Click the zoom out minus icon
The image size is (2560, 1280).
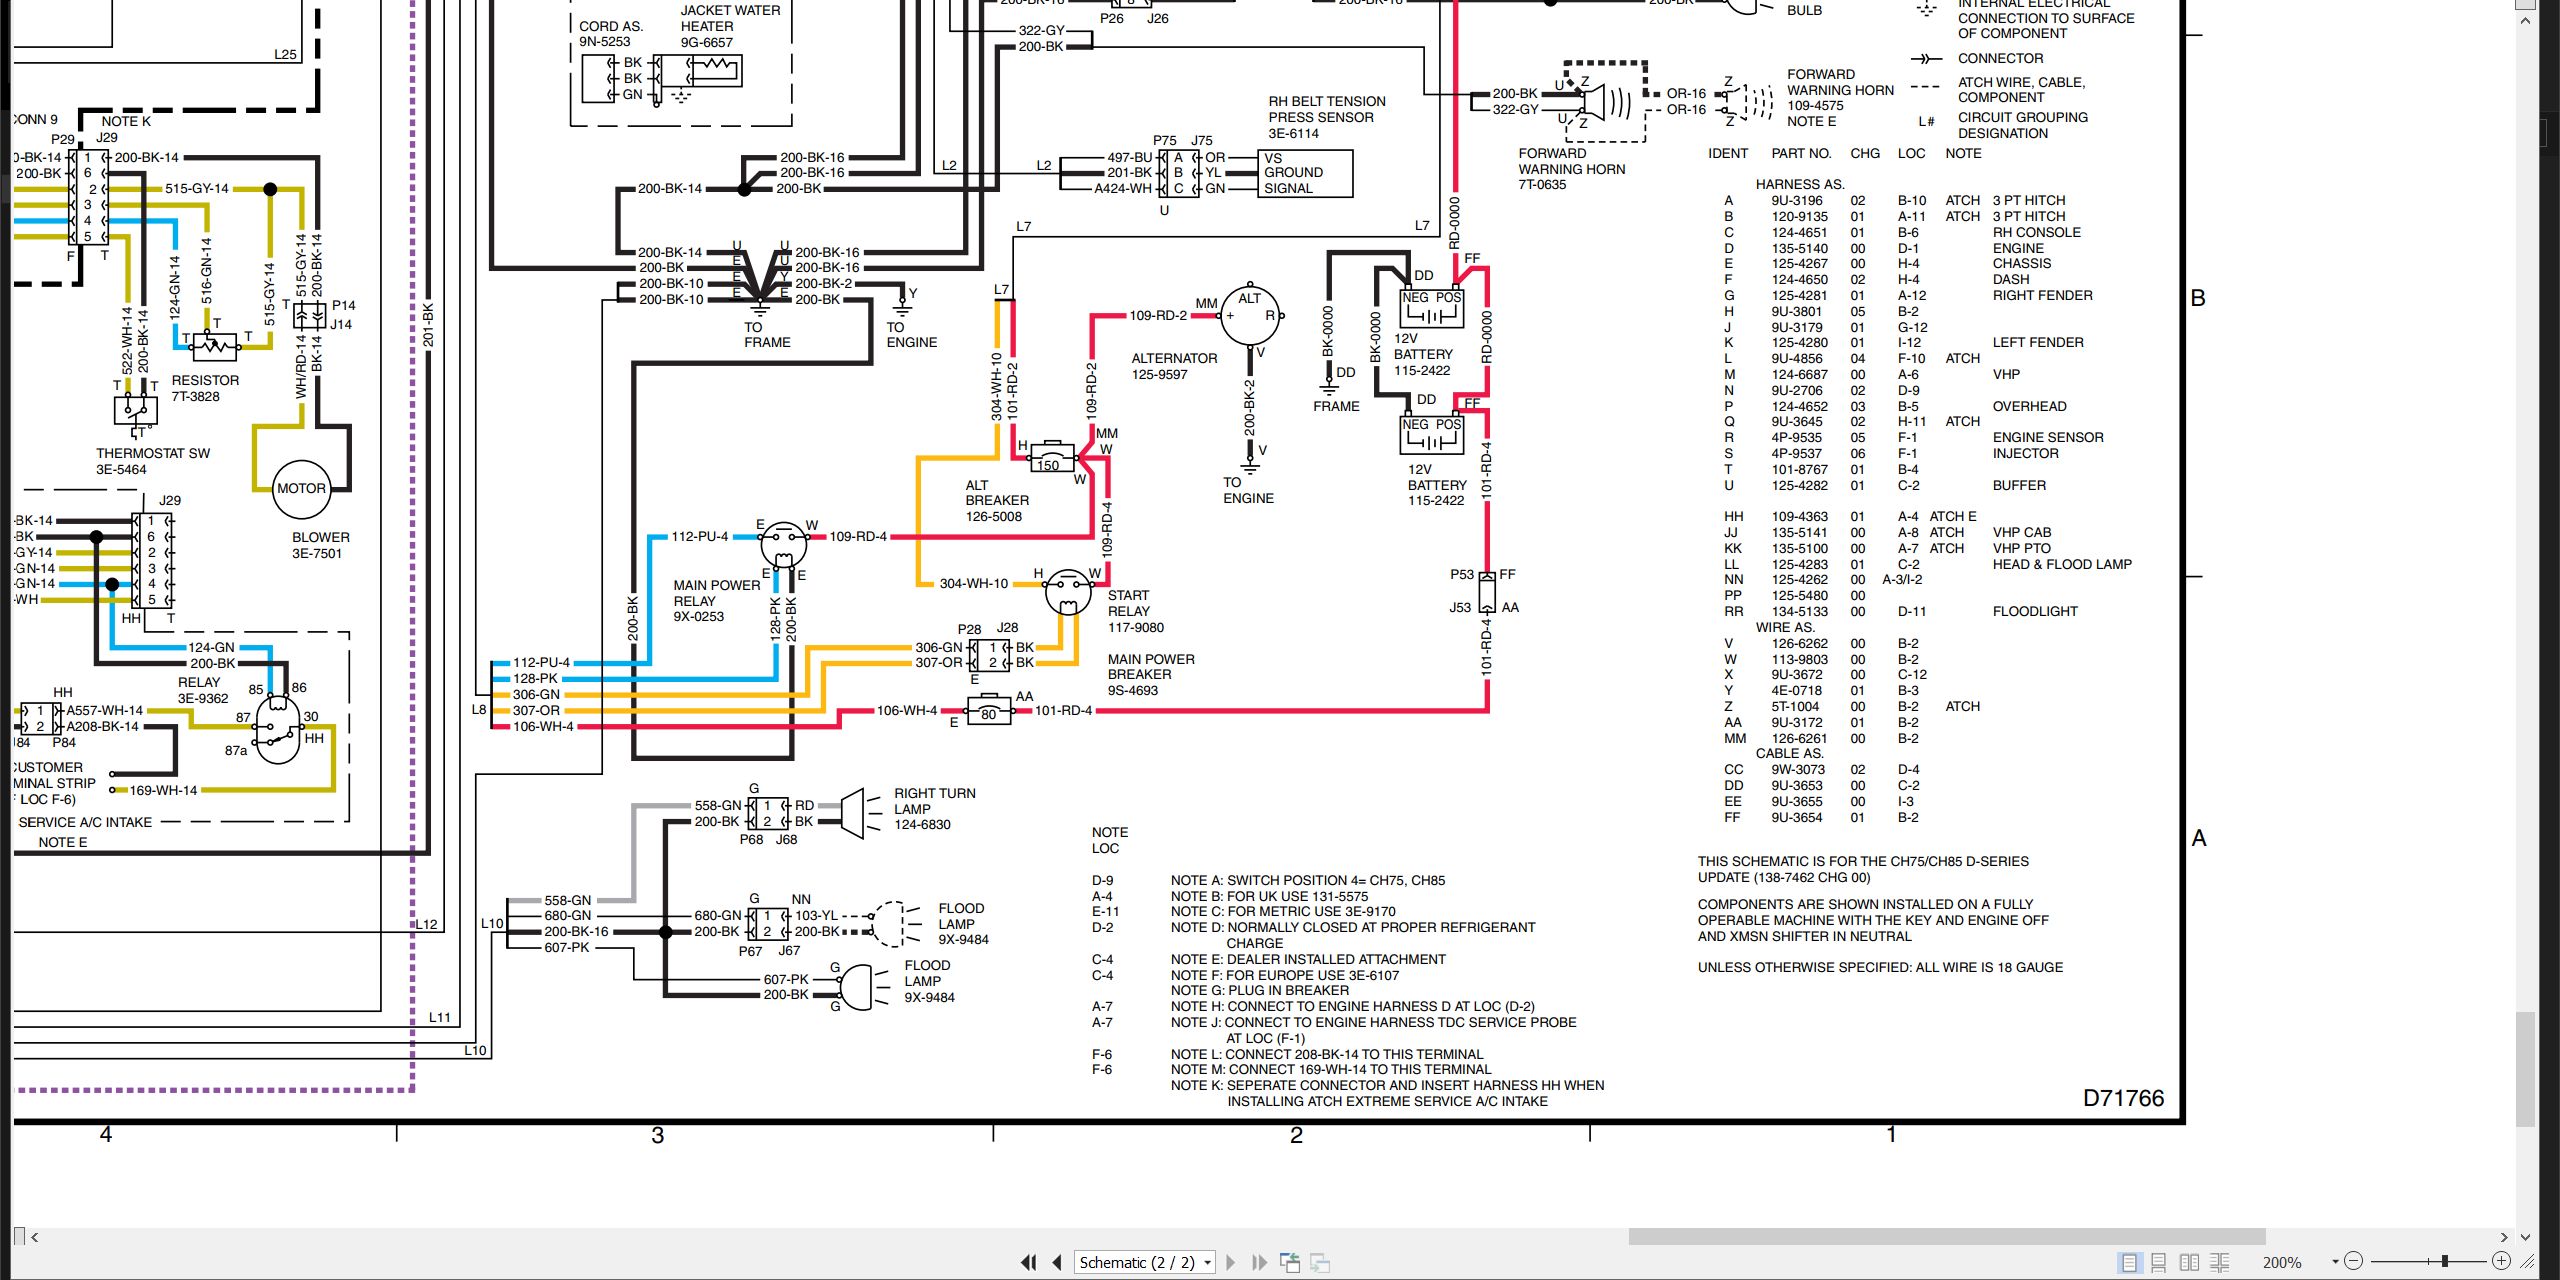(x=2353, y=1262)
